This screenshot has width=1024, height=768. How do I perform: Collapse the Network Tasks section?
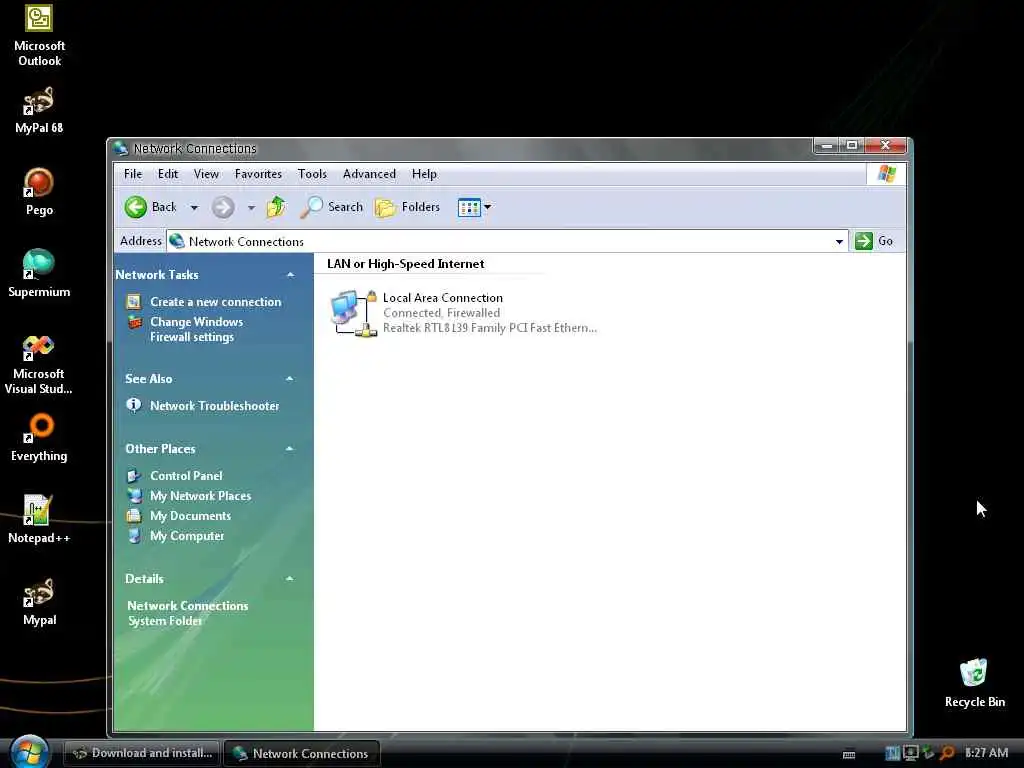(290, 275)
